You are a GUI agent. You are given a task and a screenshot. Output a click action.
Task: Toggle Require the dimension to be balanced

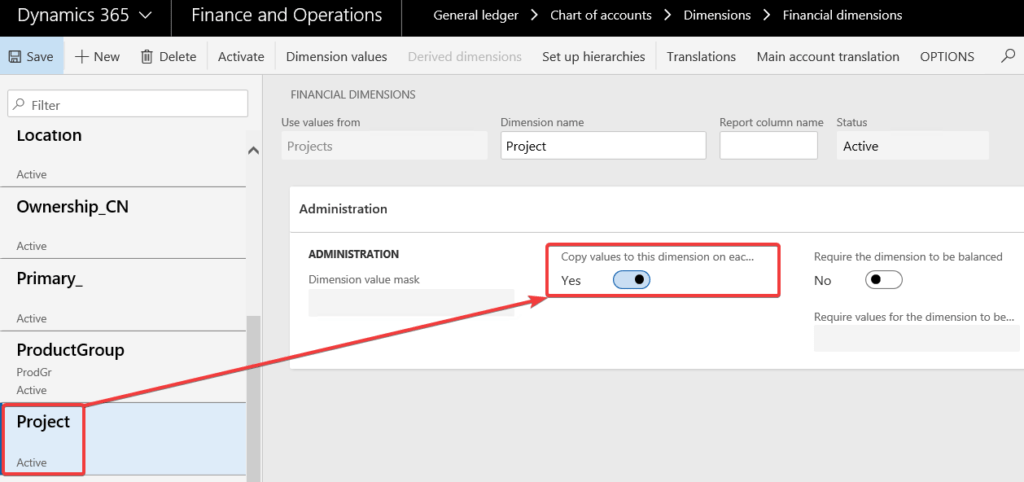coord(884,280)
